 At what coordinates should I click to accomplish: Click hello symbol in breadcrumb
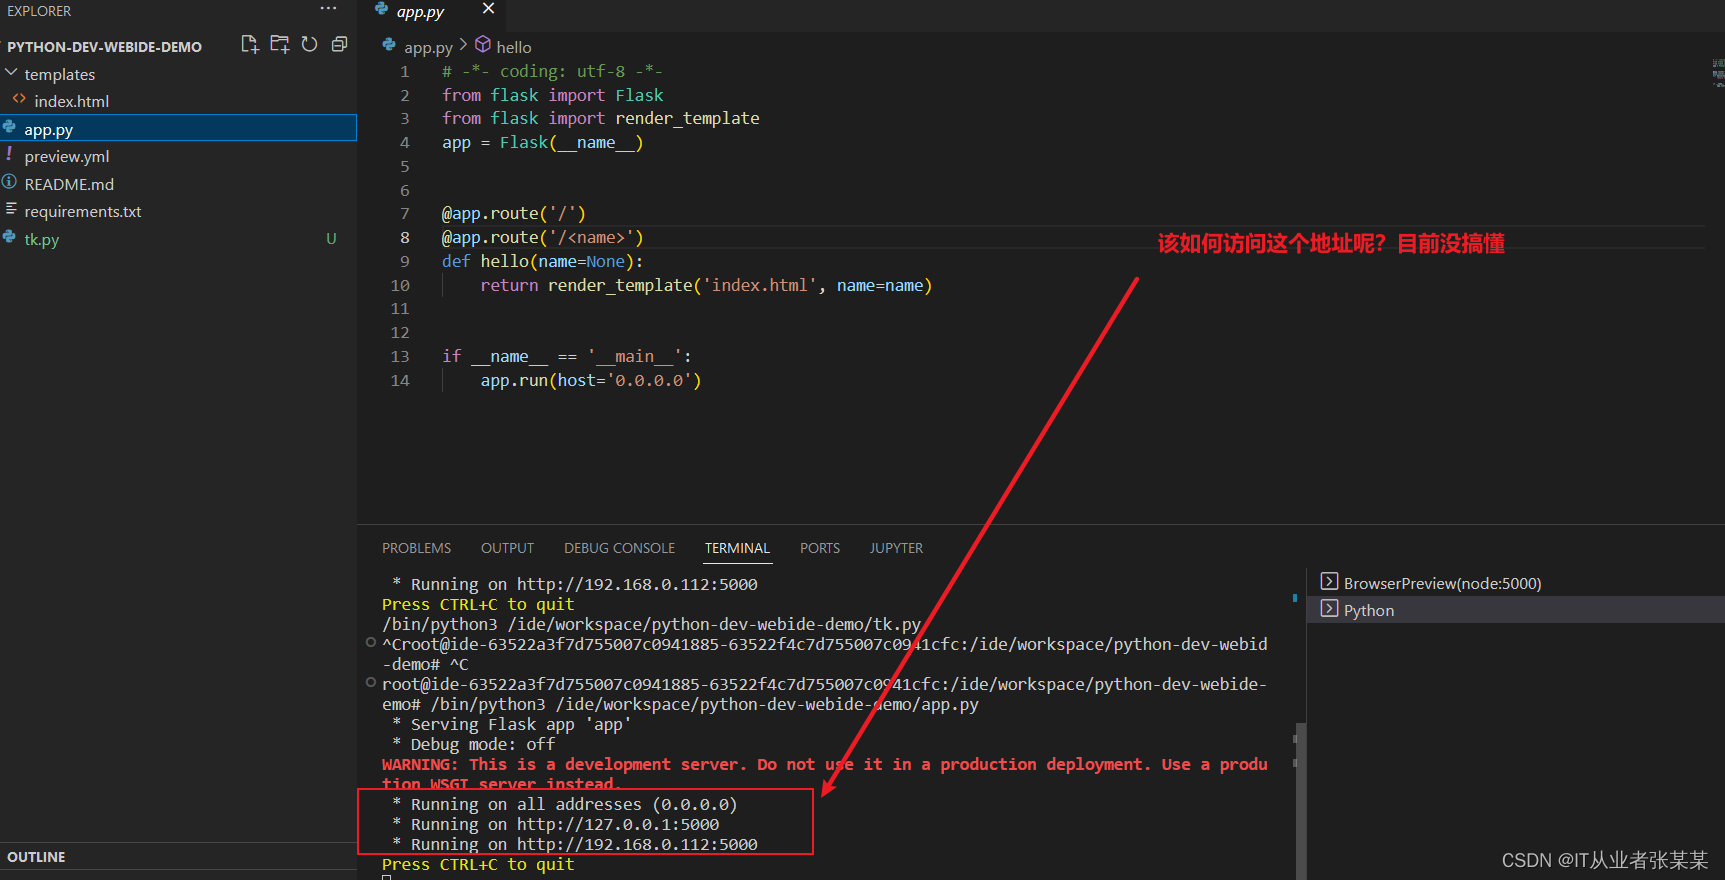[x=514, y=47]
